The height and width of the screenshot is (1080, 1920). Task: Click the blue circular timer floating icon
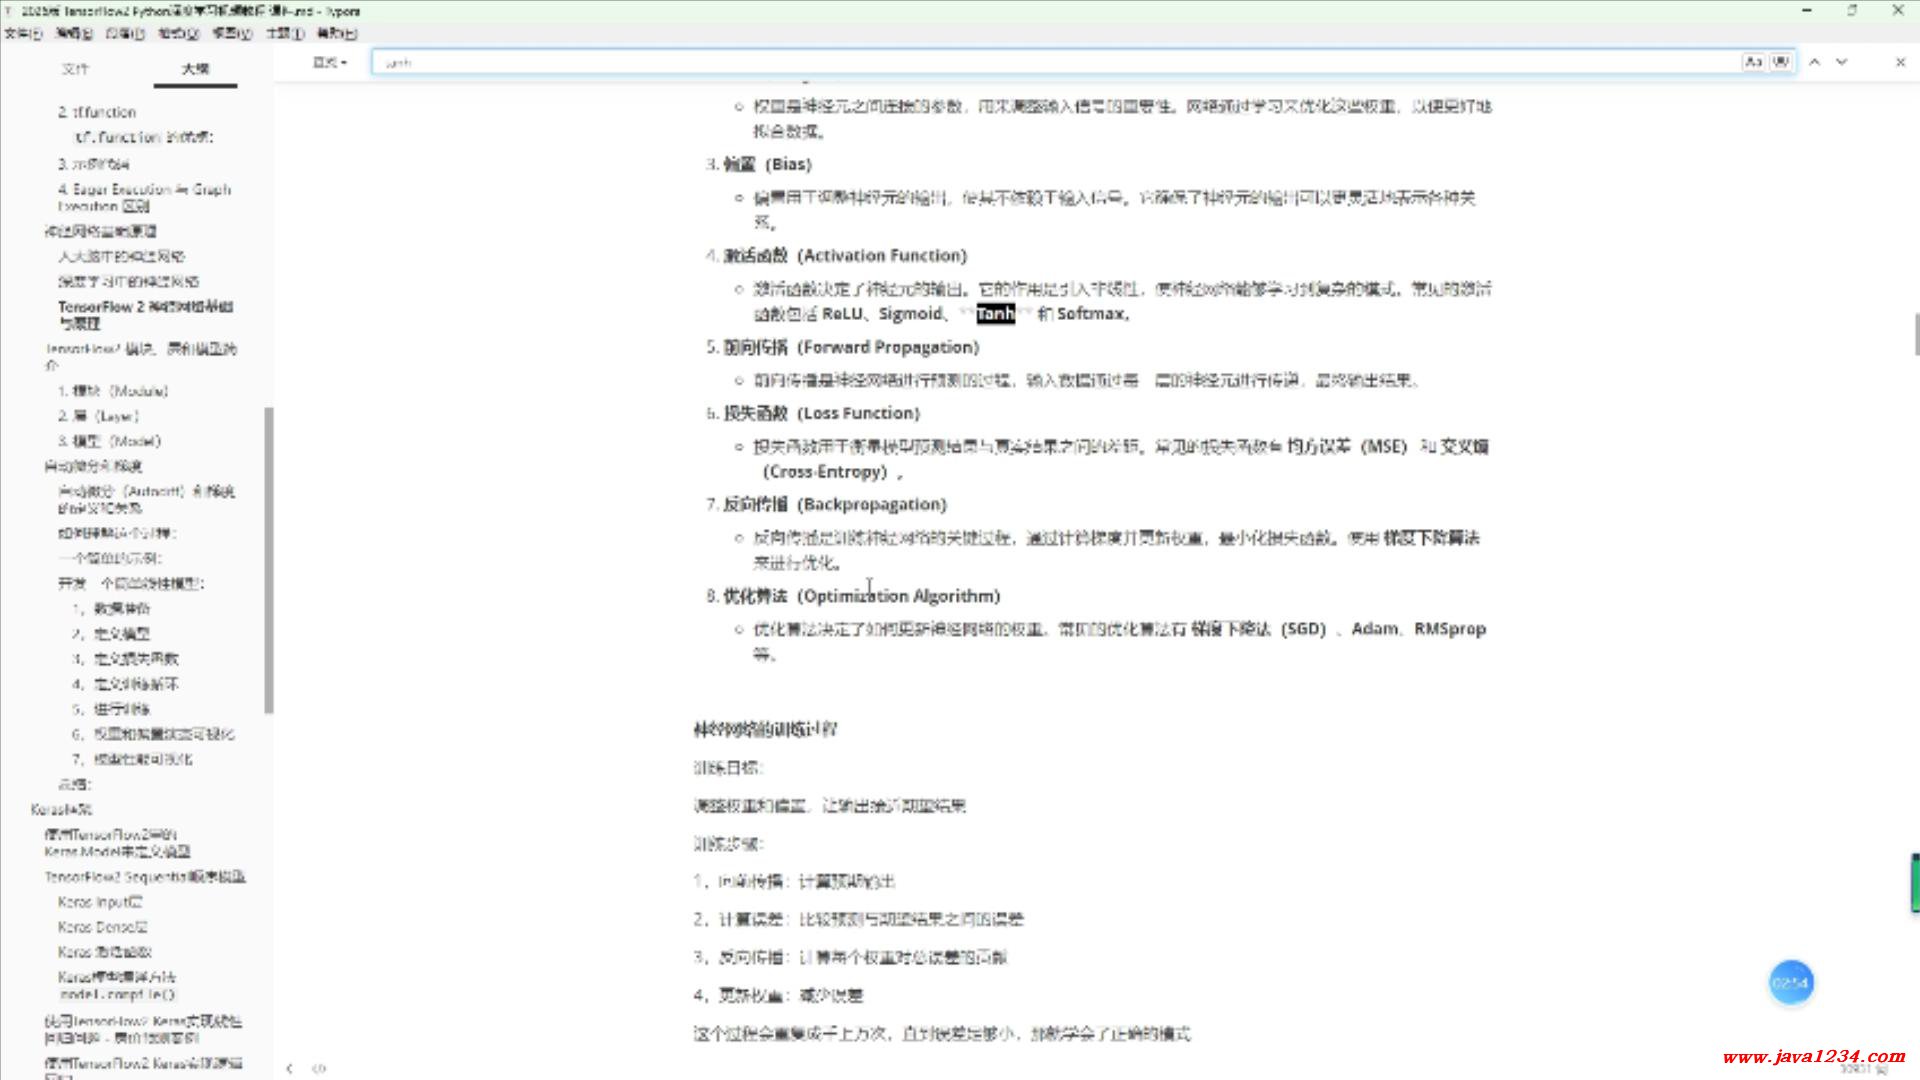1790,983
